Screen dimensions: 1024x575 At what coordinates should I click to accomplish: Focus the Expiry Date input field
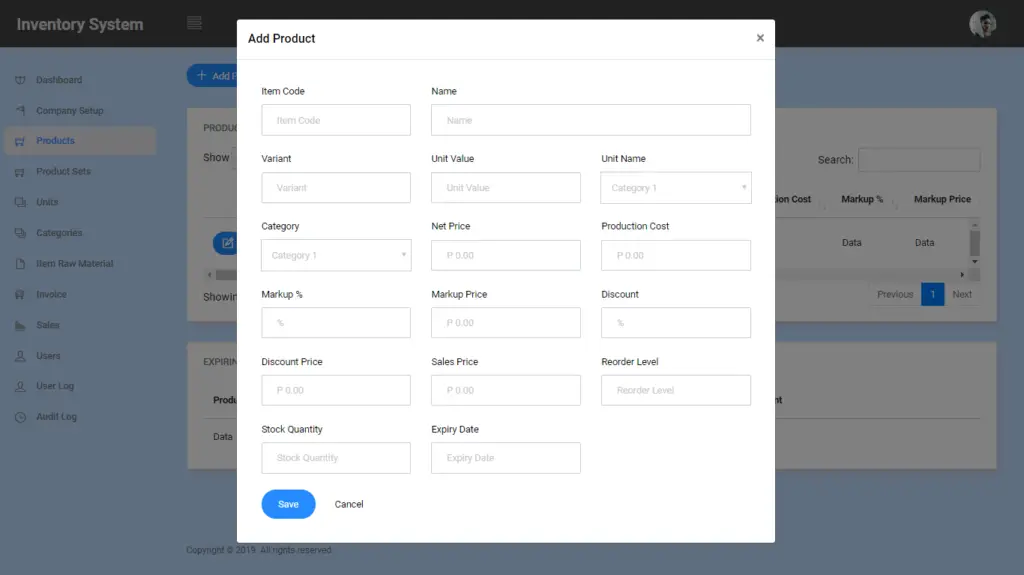tap(506, 458)
